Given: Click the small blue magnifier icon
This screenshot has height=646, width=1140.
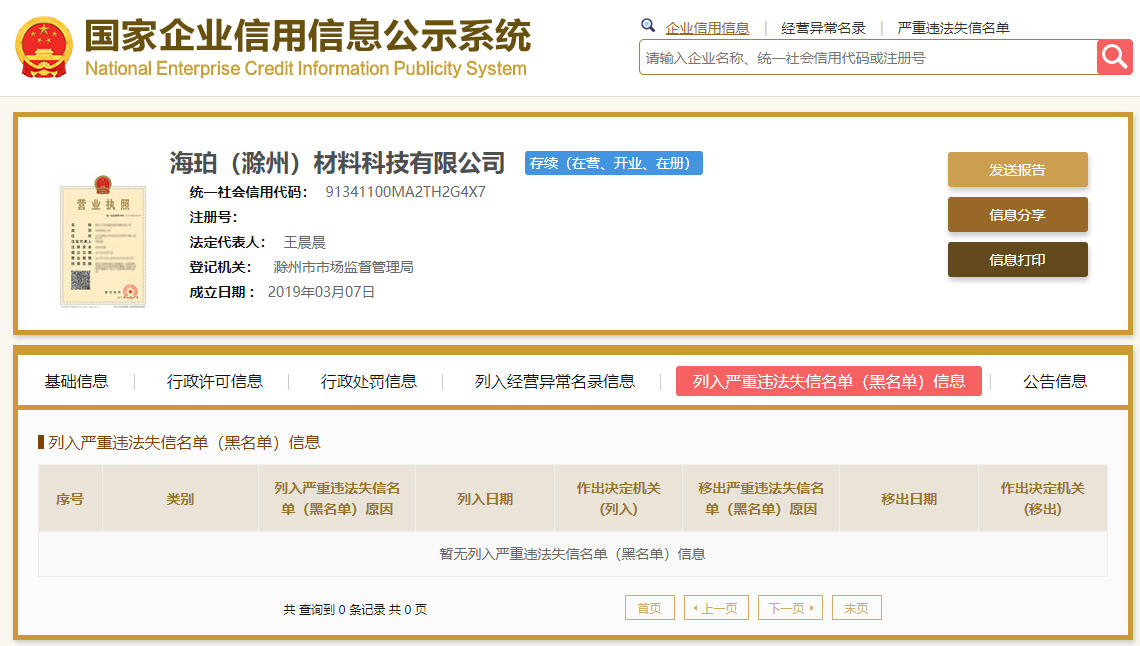Looking at the screenshot, I should tap(648, 25).
